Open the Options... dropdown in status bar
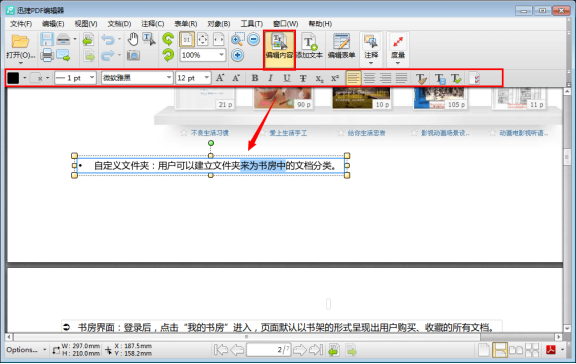Viewport: 576px width, 364px height. click(x=26, y=350)
